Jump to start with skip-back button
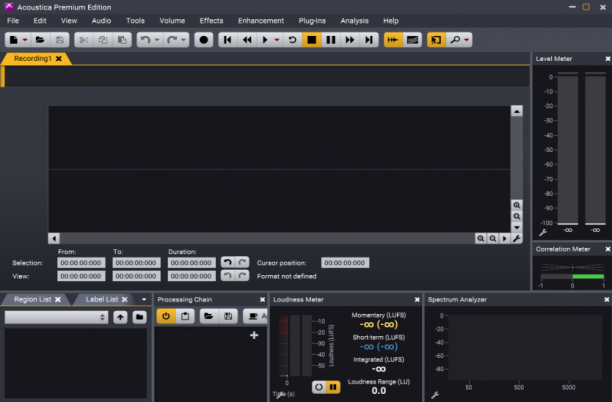Image resolution: width=612 pixels, height=402 pixels. pyautogui.click(x=228, y=40)
